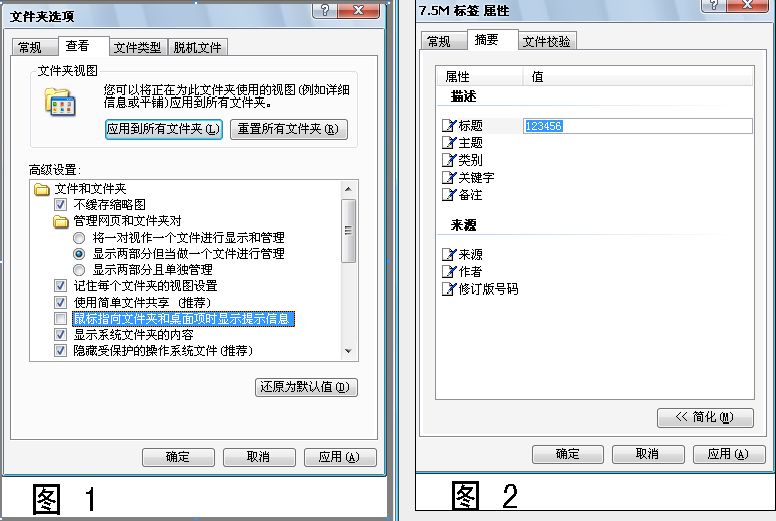
Task: Click the edit icon beside 主题
Action: tap(449, 143)
